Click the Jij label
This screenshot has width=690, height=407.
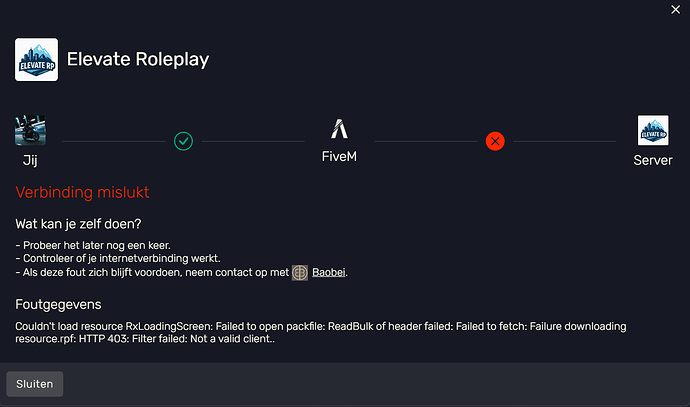tap(30, 160)
